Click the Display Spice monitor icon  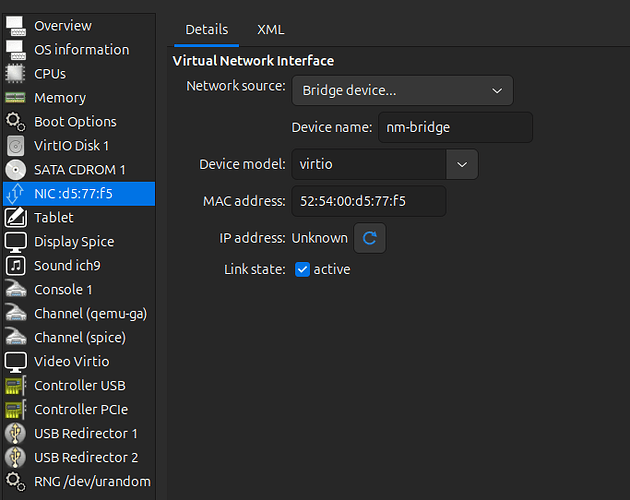tap(16, 242)
